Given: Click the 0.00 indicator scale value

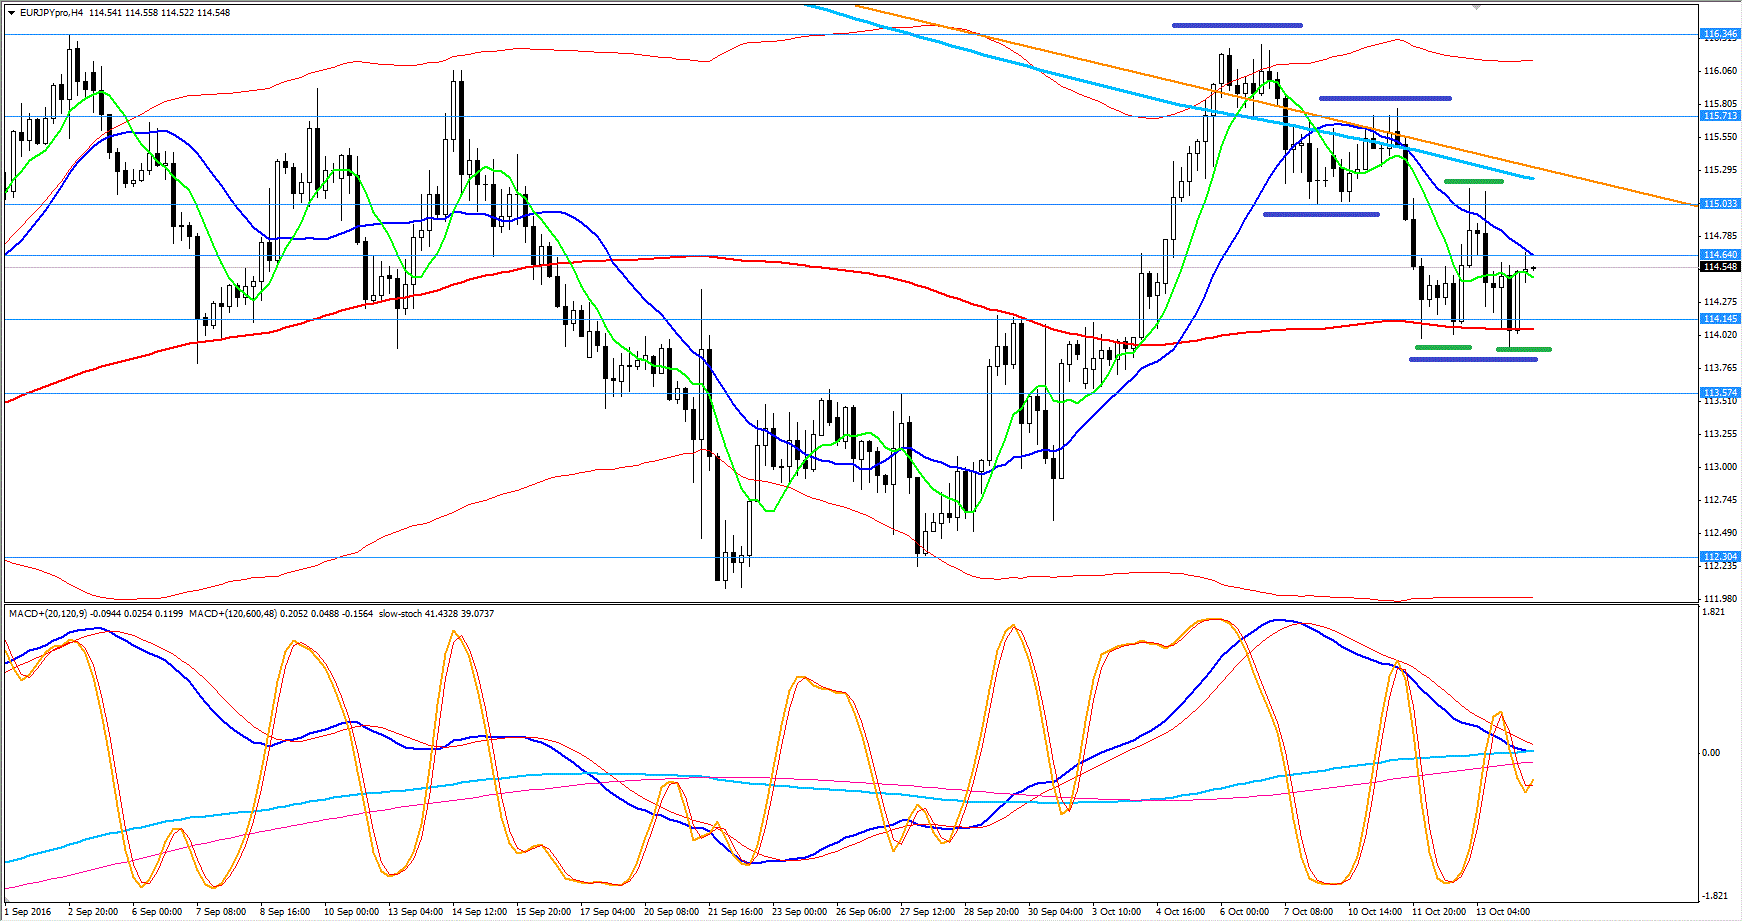Looking at the screenshot, I should [1711, 753].
